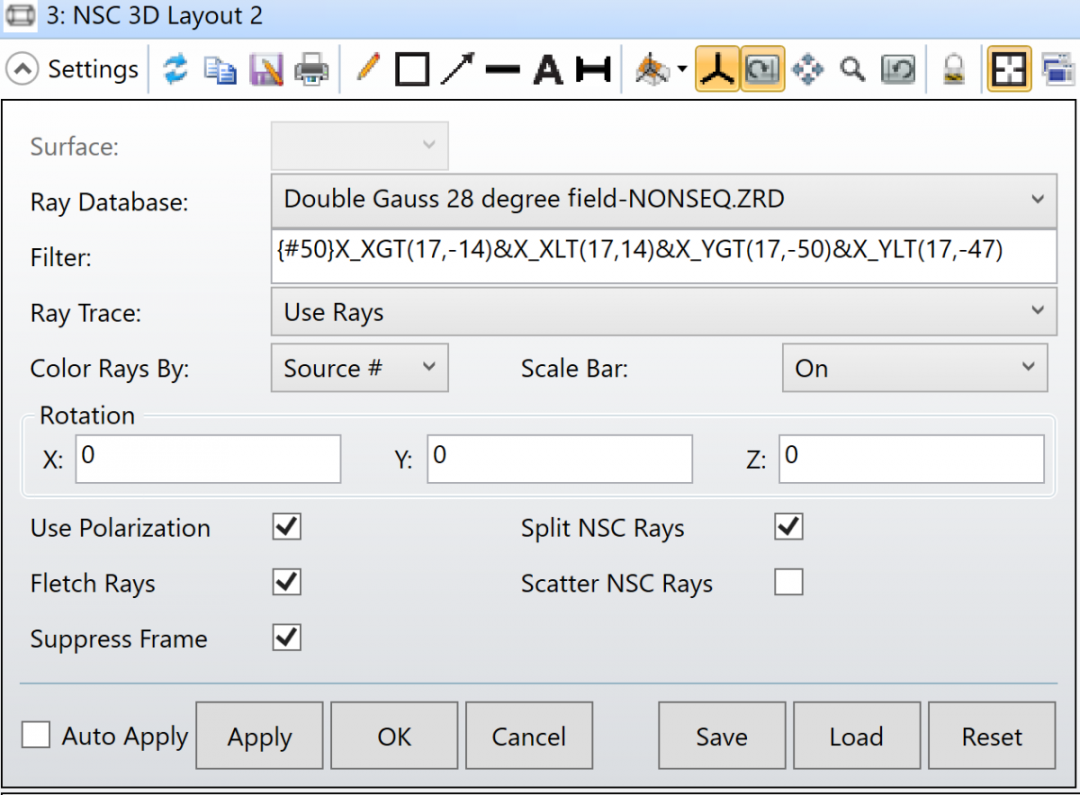Toggle the rotate view icon
The height and width of the screenshot is (795, 1080).
(x=762, y=69)
